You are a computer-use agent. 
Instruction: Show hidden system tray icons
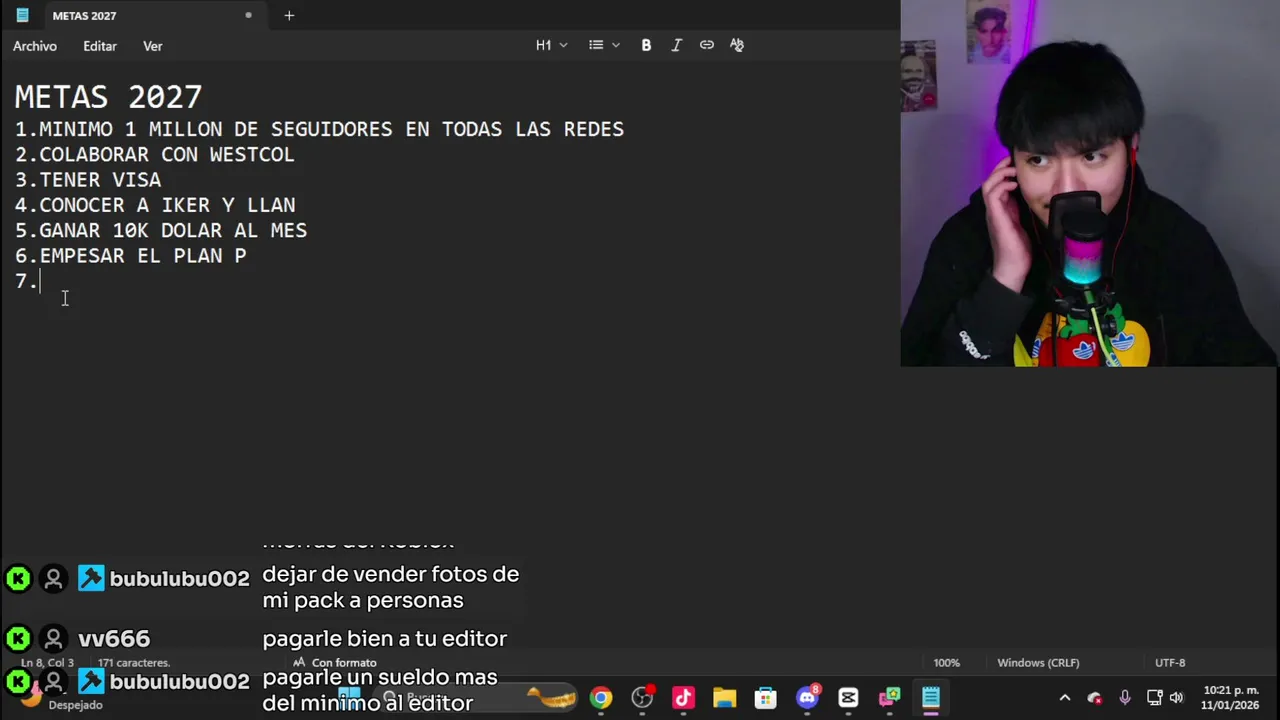(x=1065, y=698)
